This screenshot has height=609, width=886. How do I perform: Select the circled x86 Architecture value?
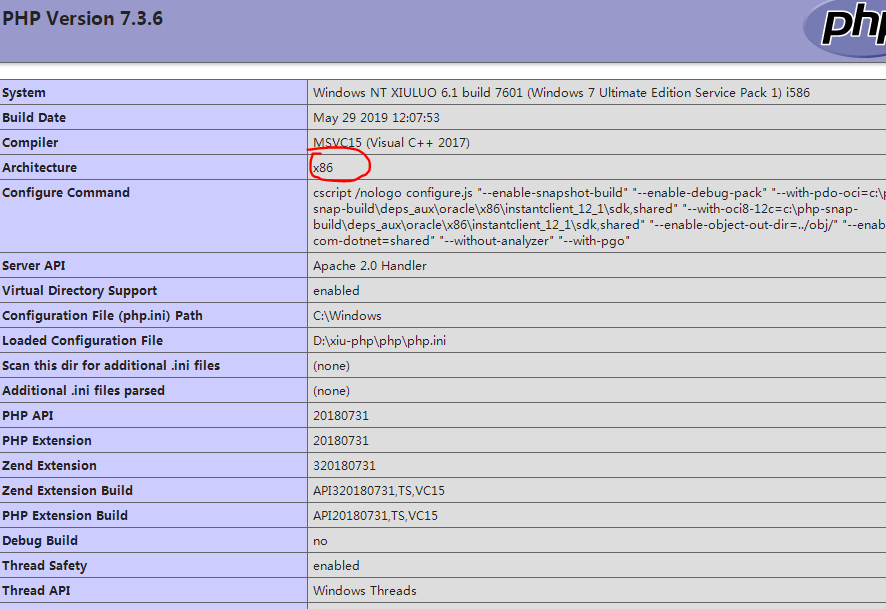(324, 167)
